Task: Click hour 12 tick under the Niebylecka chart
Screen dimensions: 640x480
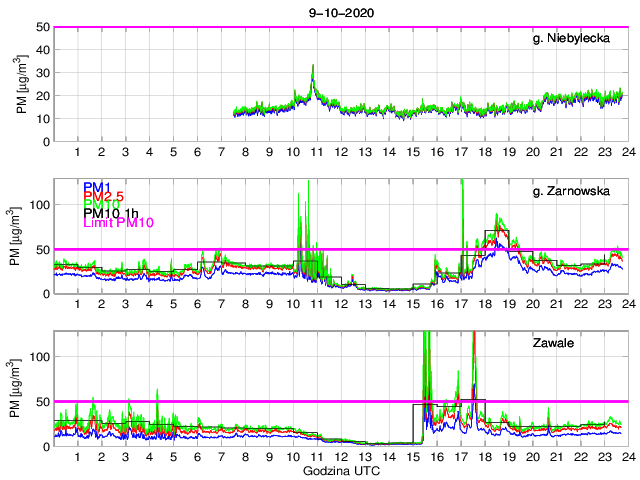Action: tap(341, 152)
